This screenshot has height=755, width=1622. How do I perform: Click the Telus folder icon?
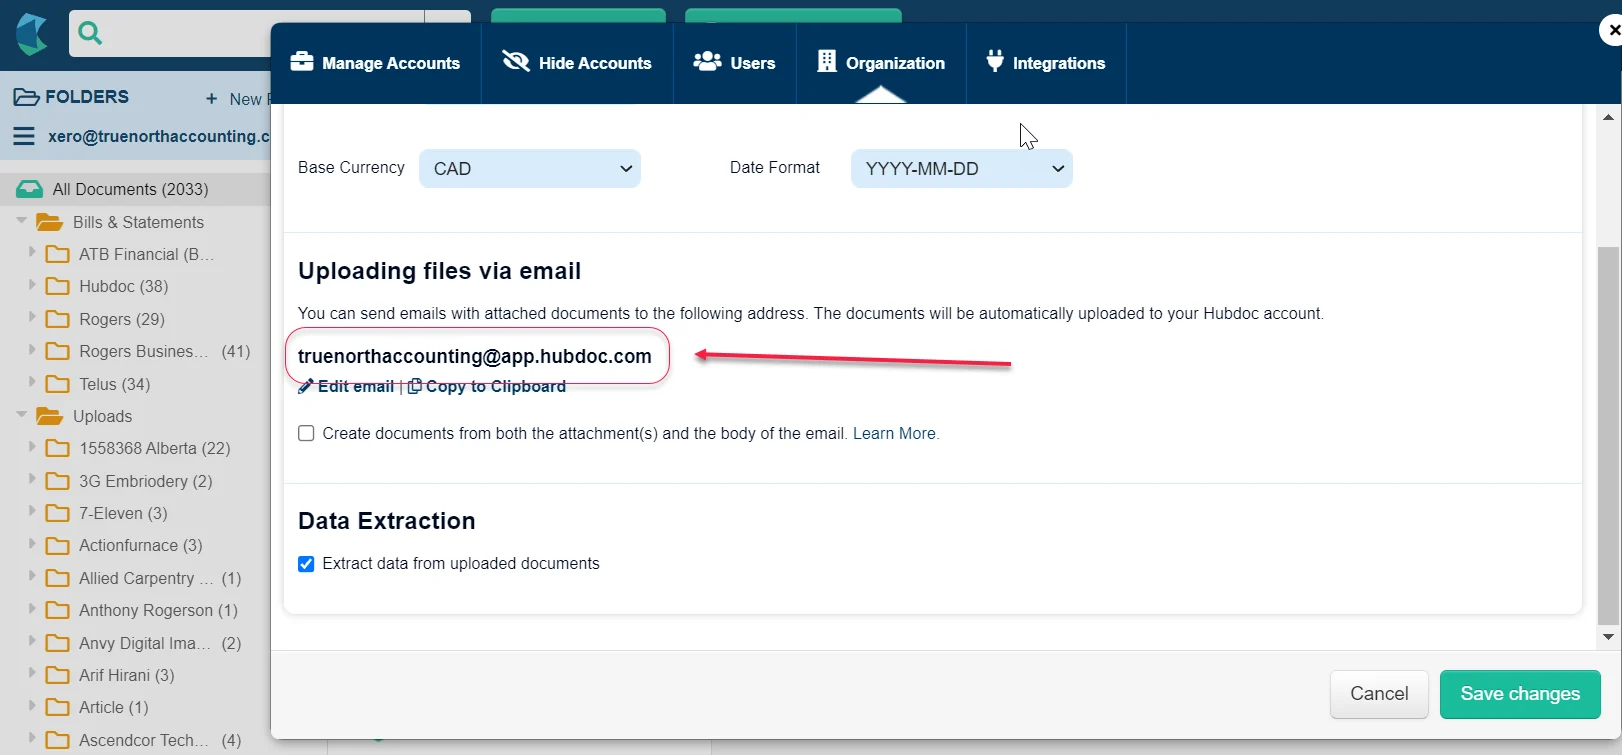coord(58,384)
